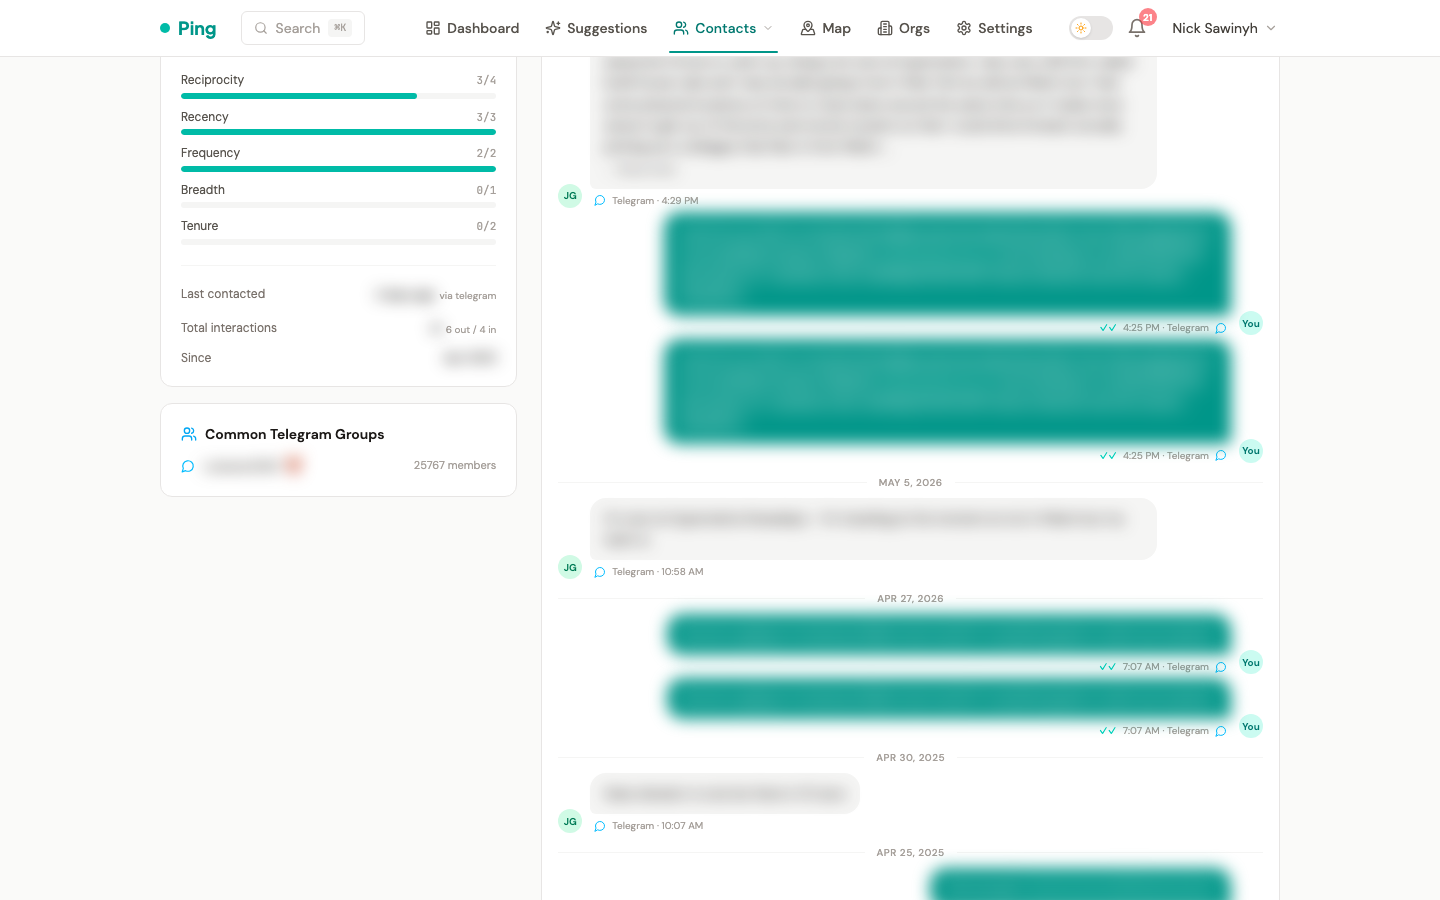1440x900 pixels.
Task: Select the Contacts tab
Action: point(723,28)
